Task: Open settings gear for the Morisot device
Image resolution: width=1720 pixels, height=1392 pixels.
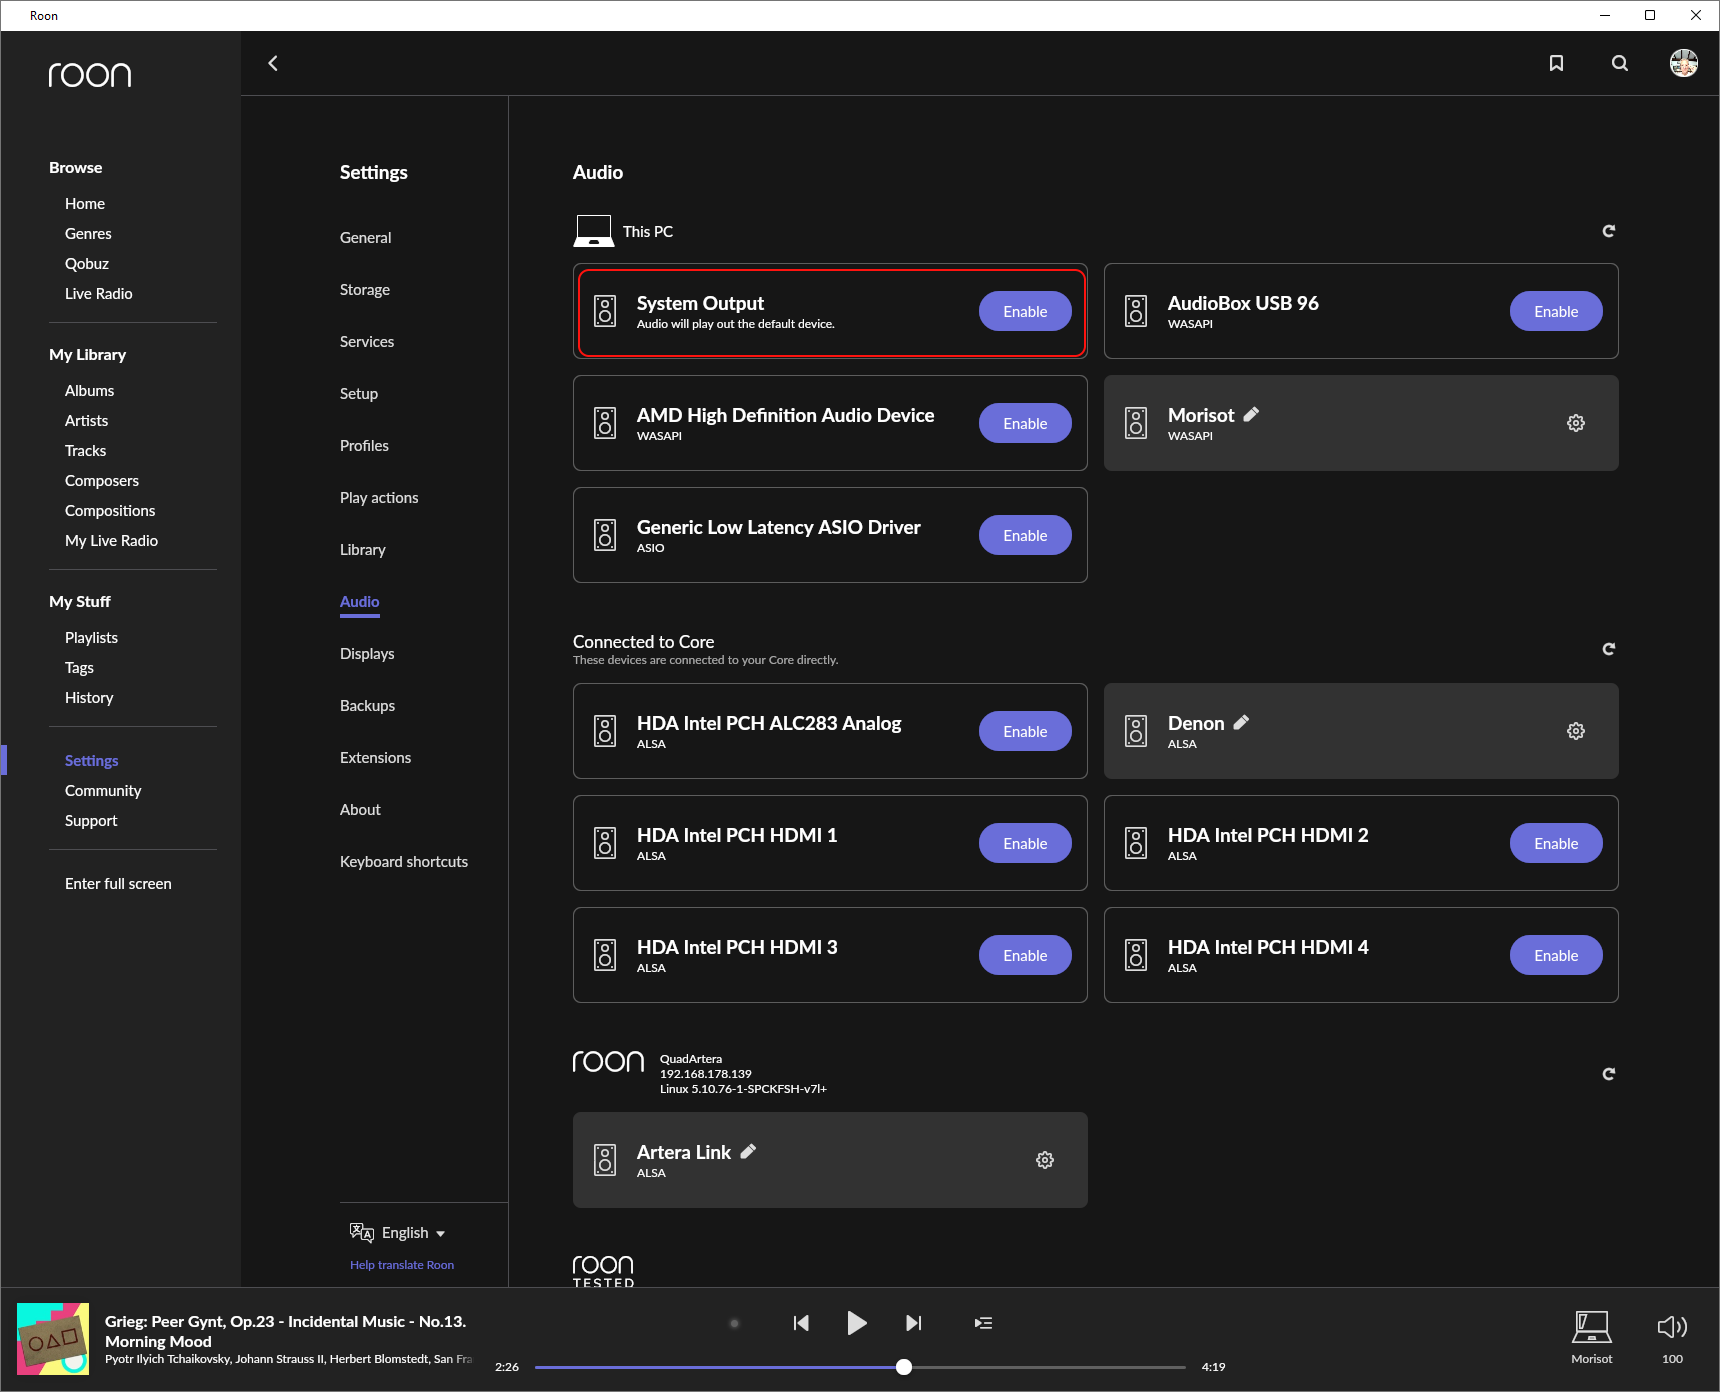Action: 1575,422
